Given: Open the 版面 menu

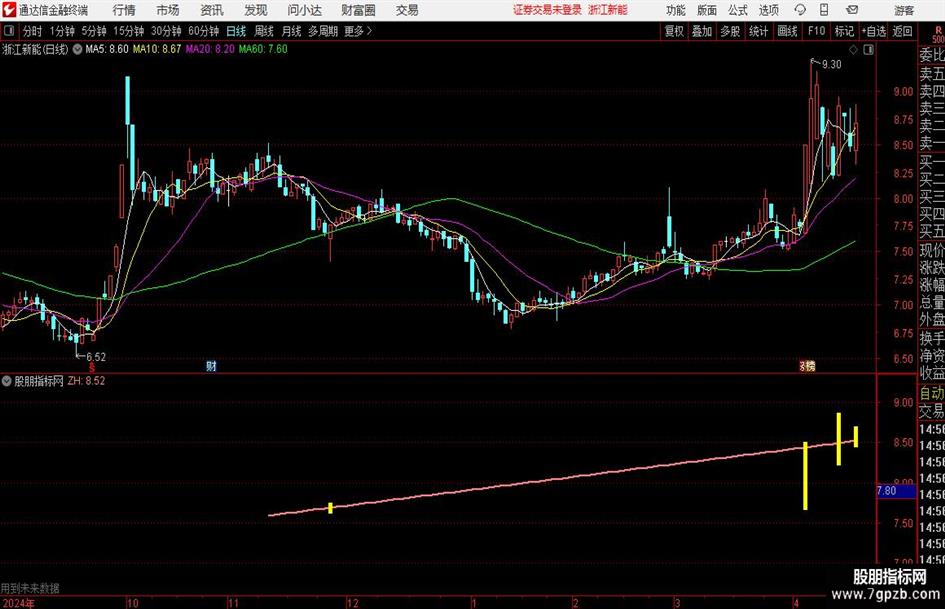Looking at the screenshot, I should (706, 10).
